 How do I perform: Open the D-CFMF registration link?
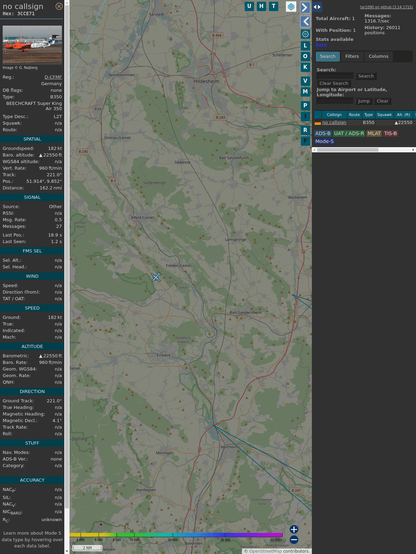pos(53,77)
